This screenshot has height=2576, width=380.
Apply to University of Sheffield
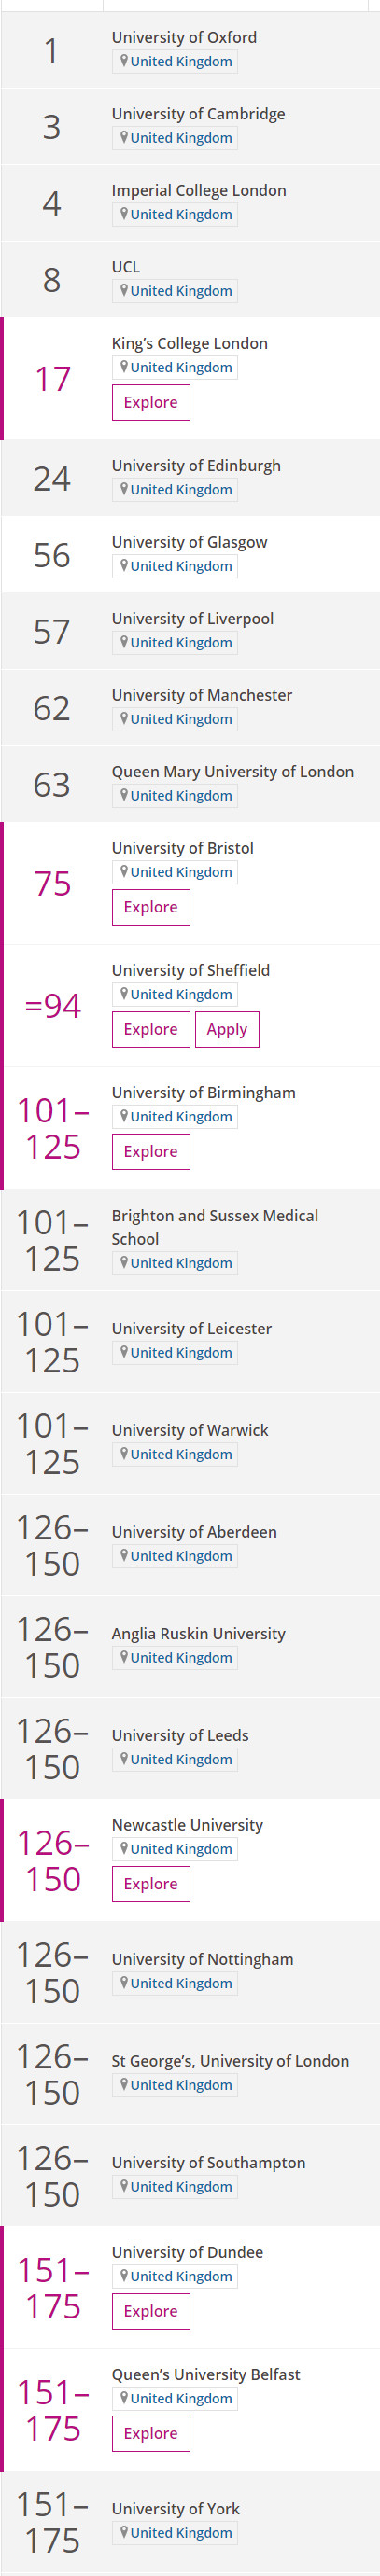point(227,1029)
